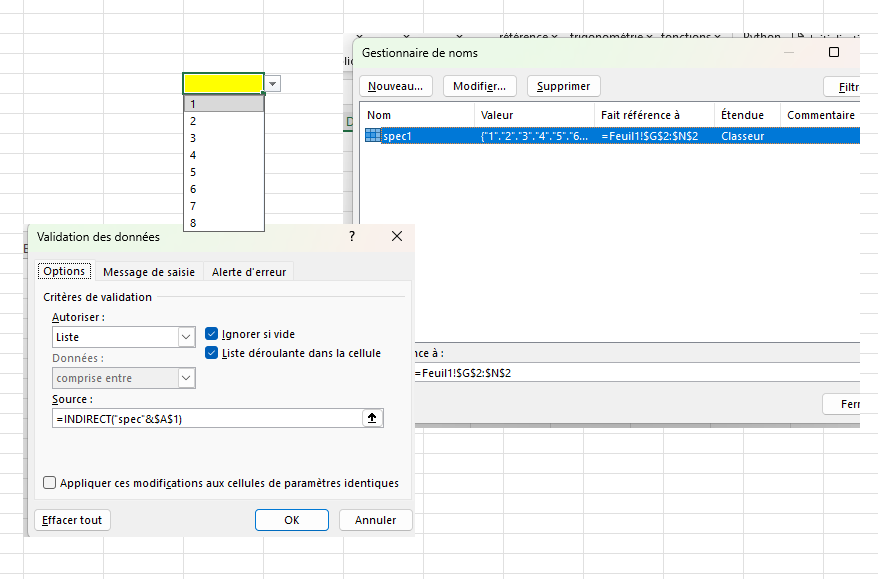The width and height of the screenshot is (878, 579).
Task: Close the Validation des données dialog
Action: pyautogui.click(x=397, y=237)
